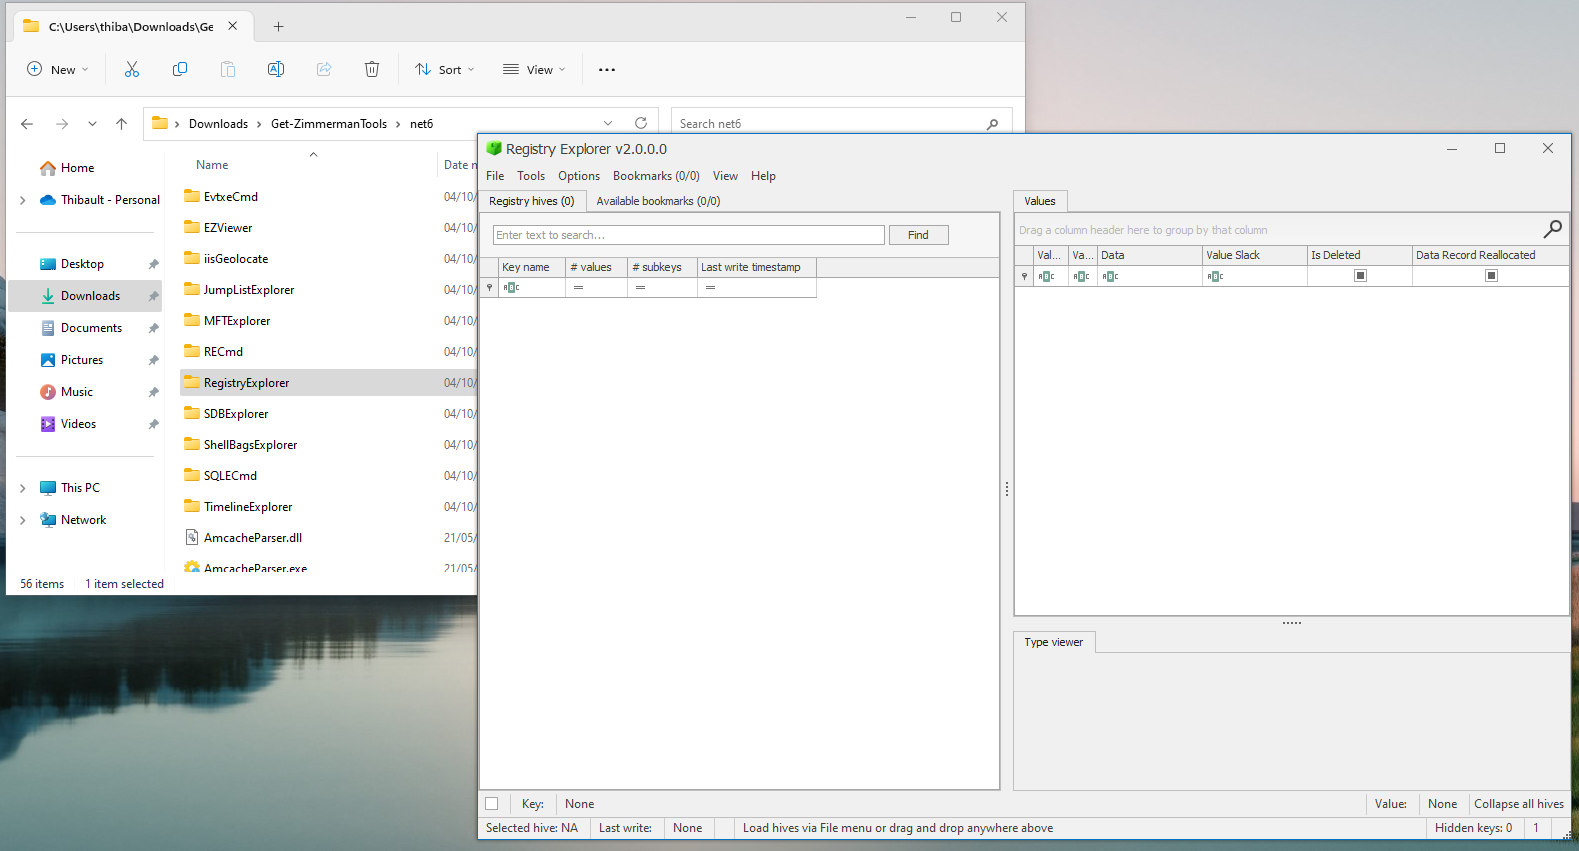1579x851 pixels.
Task: Click the Rename icon in File Explorer toolbar
Action: pos(276,69)
